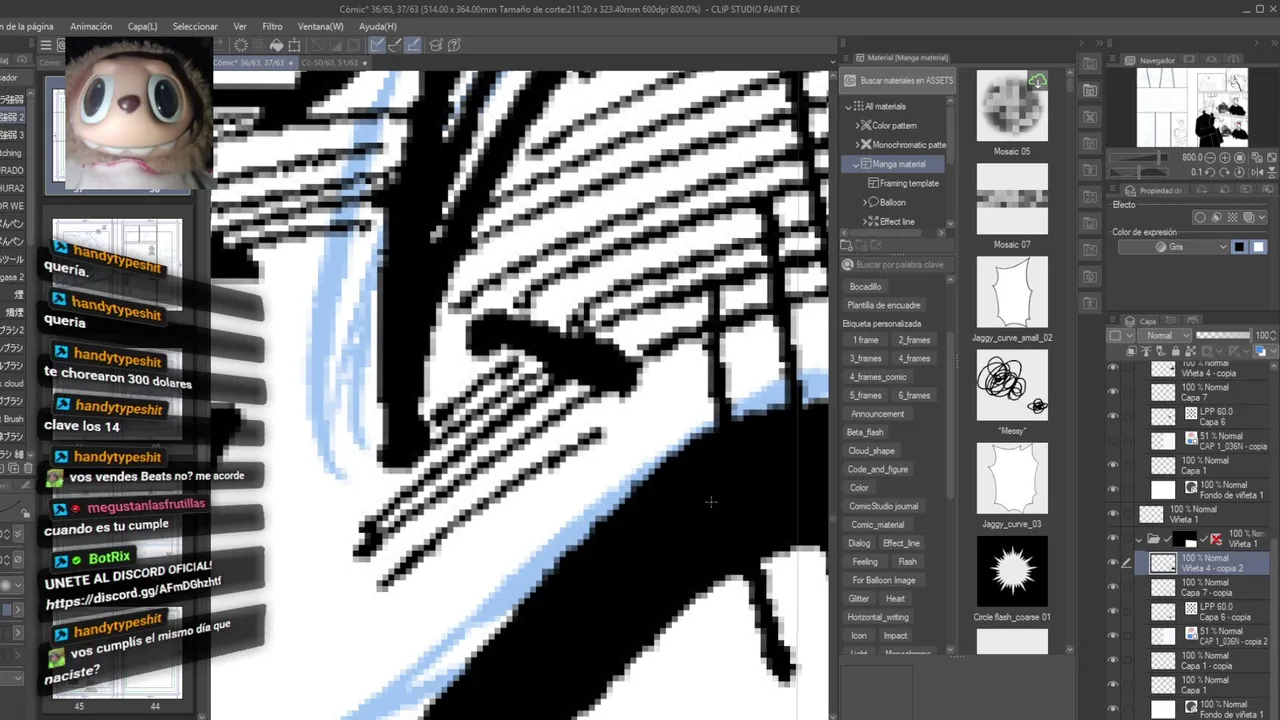The image size is (1280, 720).
Task: Select the Circle flash_coarse 01 material thumbnail
Action: point(1012,571)
